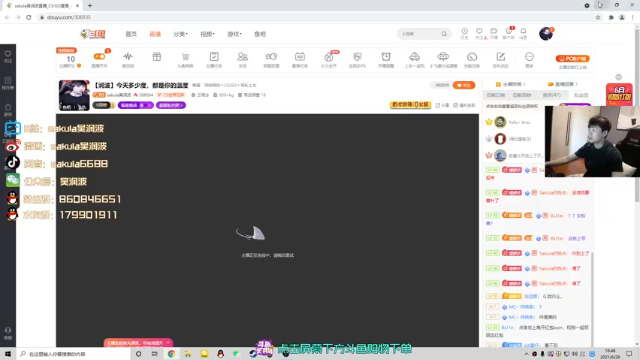Screen dimensions: 640x360
Task: Open the streamer avatar thumbnail
Action: (74, 95)
